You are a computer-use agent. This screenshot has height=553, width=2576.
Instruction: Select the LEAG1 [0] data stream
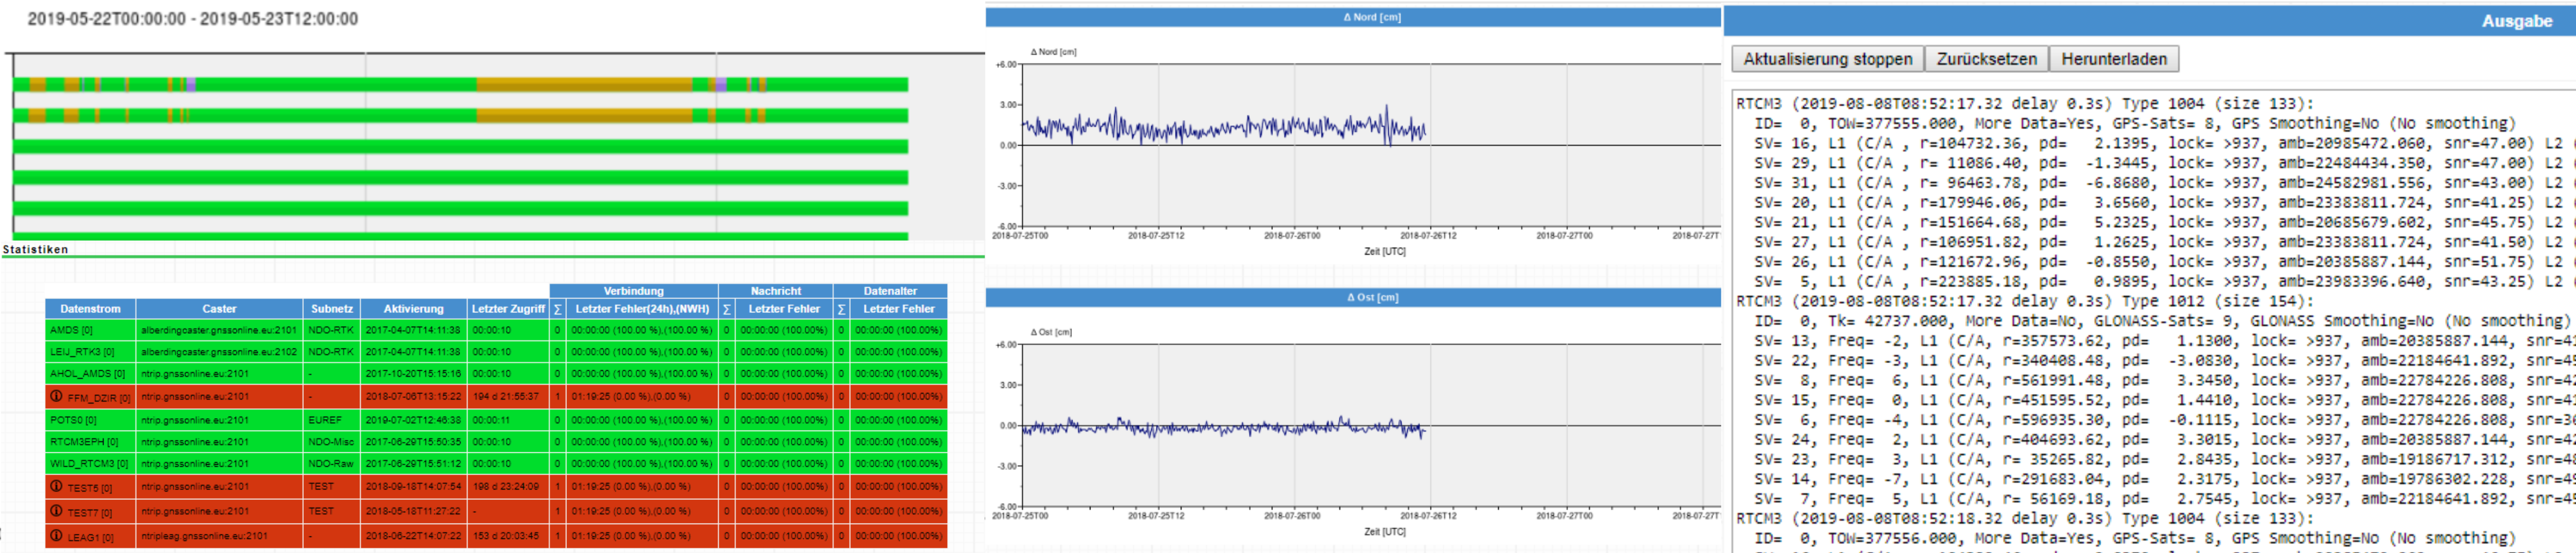tap(90, 537)
